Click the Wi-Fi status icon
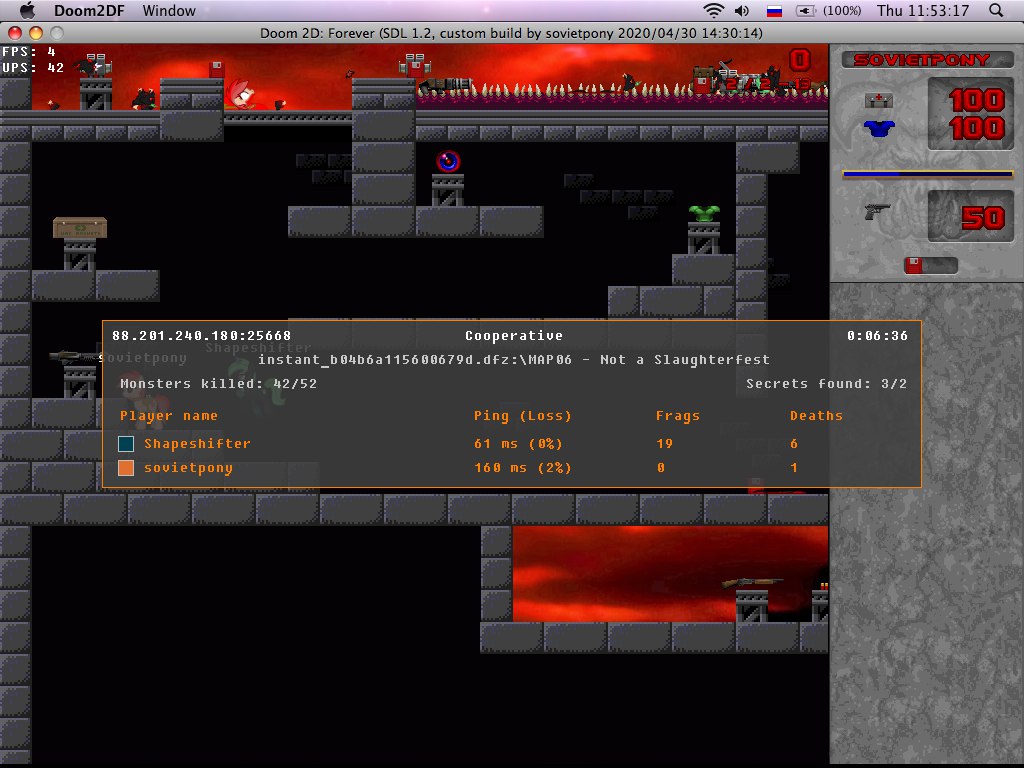Viewport: 1024px width, 768px height. tap(713, 10)
